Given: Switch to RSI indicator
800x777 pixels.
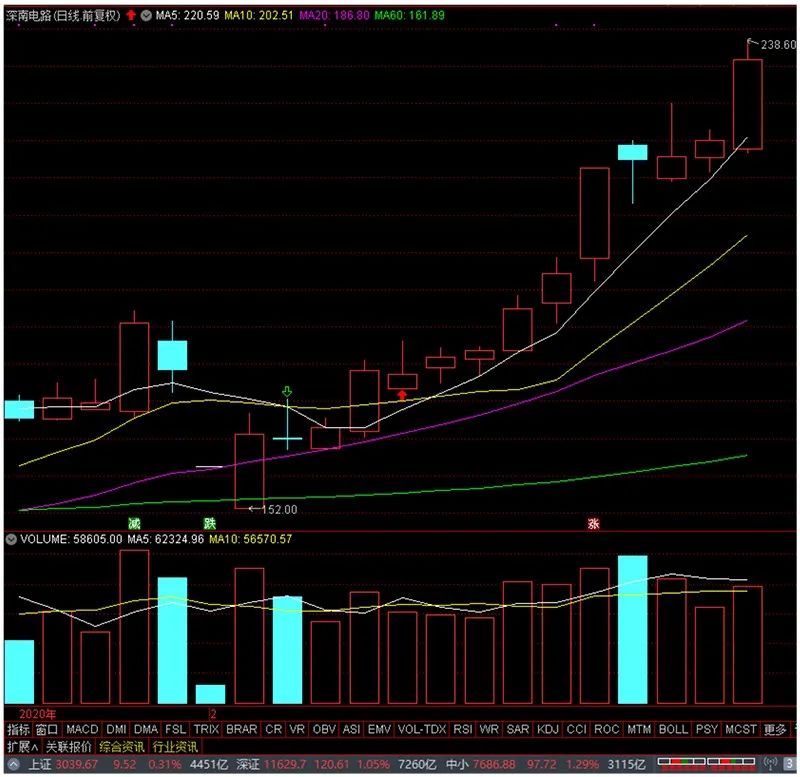Looking at the screenshot, I should pos(463,730).
